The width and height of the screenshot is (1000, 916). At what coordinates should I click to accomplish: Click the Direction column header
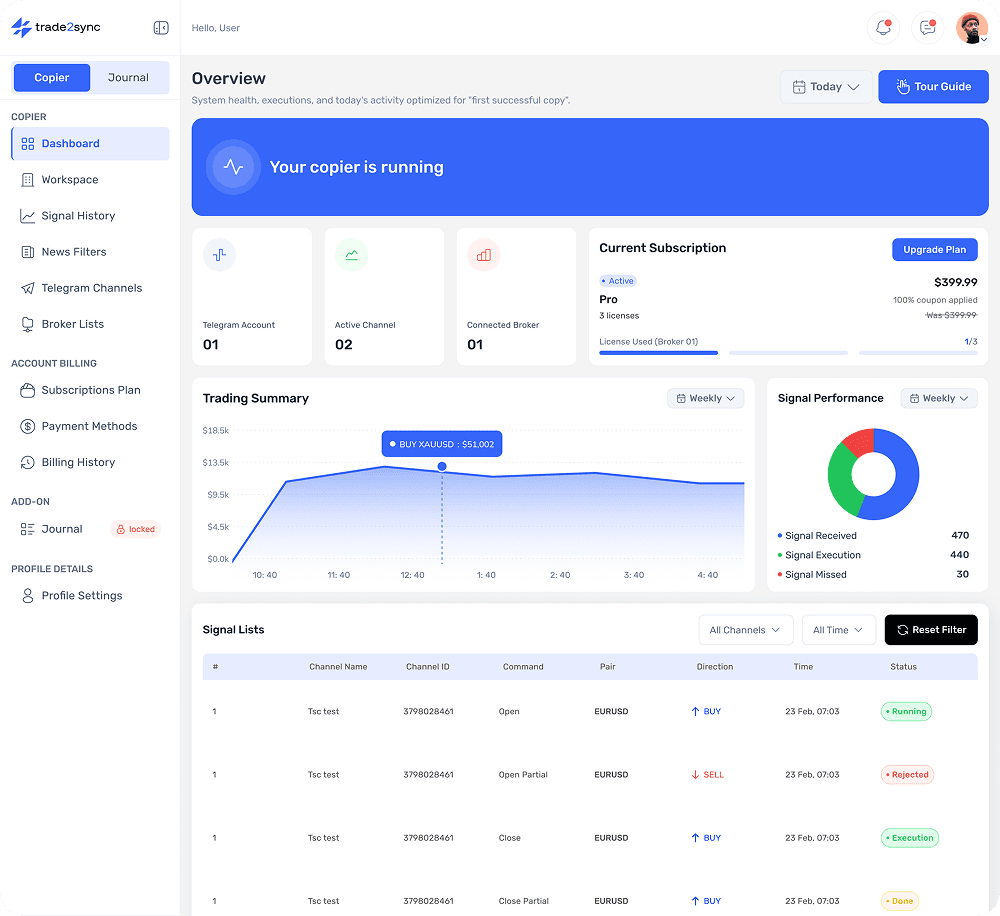[715, 667]
